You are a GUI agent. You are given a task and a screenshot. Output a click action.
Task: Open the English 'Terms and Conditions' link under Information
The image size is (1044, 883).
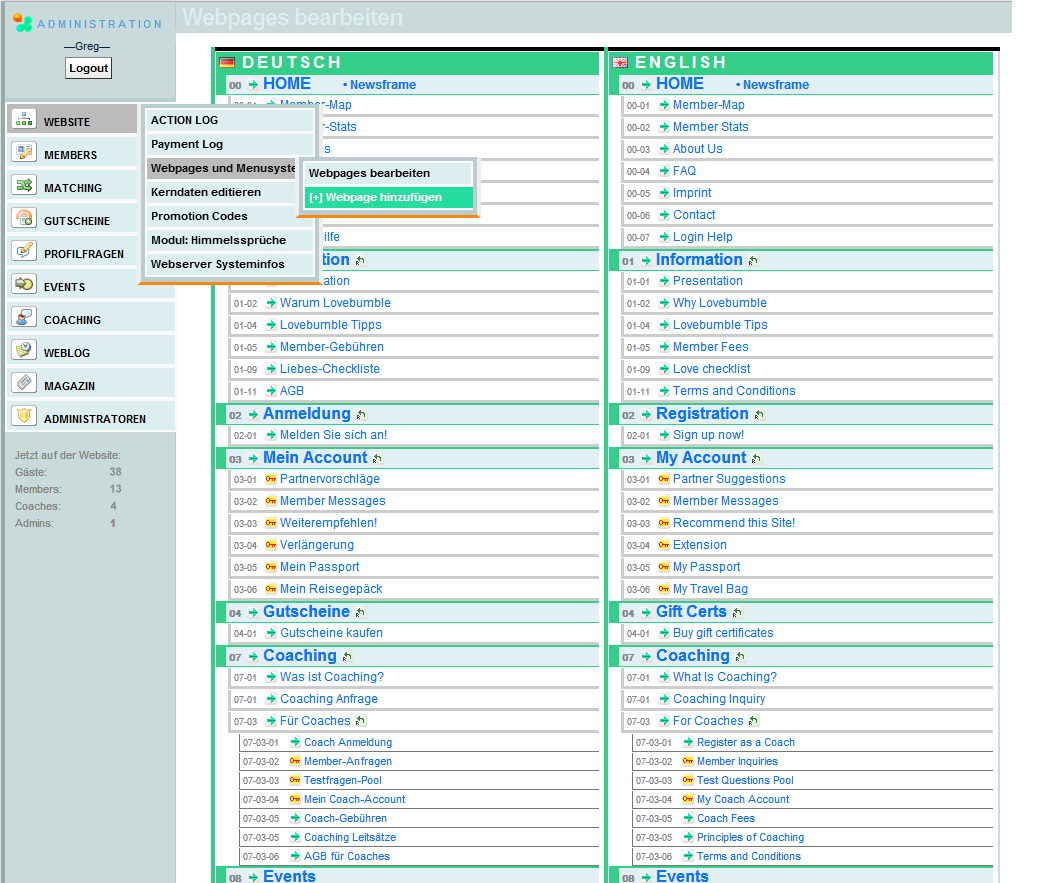[x=734, y=391]
